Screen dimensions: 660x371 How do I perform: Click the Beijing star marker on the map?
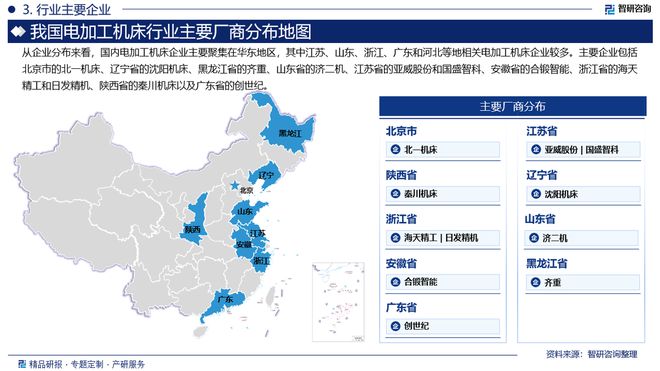234,185
